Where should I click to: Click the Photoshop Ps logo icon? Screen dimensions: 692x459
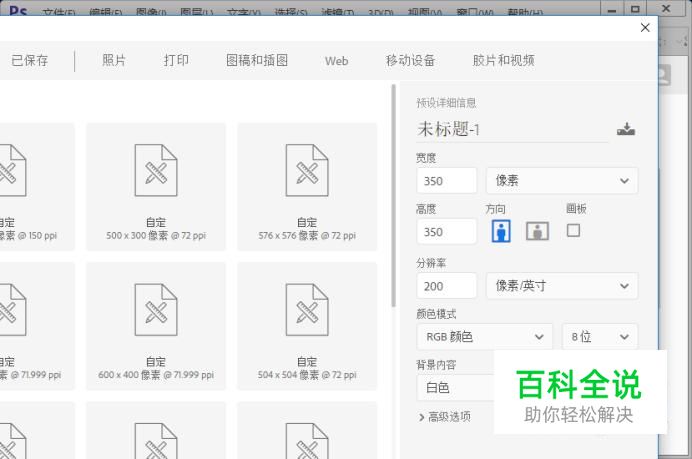(x=18, y=10)
